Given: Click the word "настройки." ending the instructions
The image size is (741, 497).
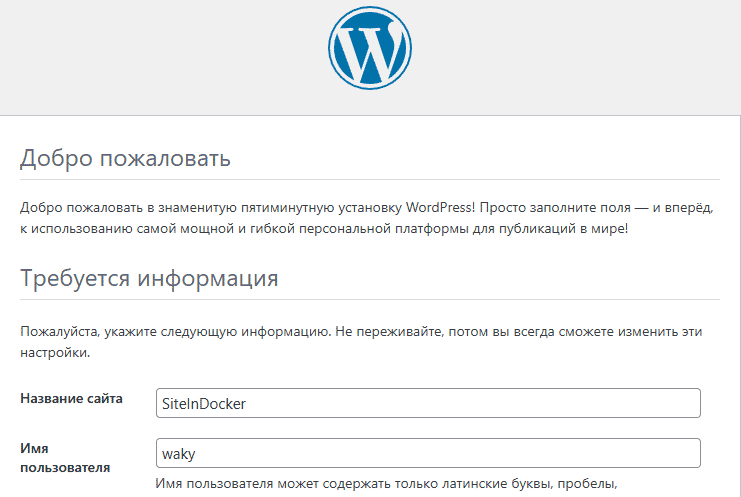Looking at the screenshot, I should click(x=55, y=353).
